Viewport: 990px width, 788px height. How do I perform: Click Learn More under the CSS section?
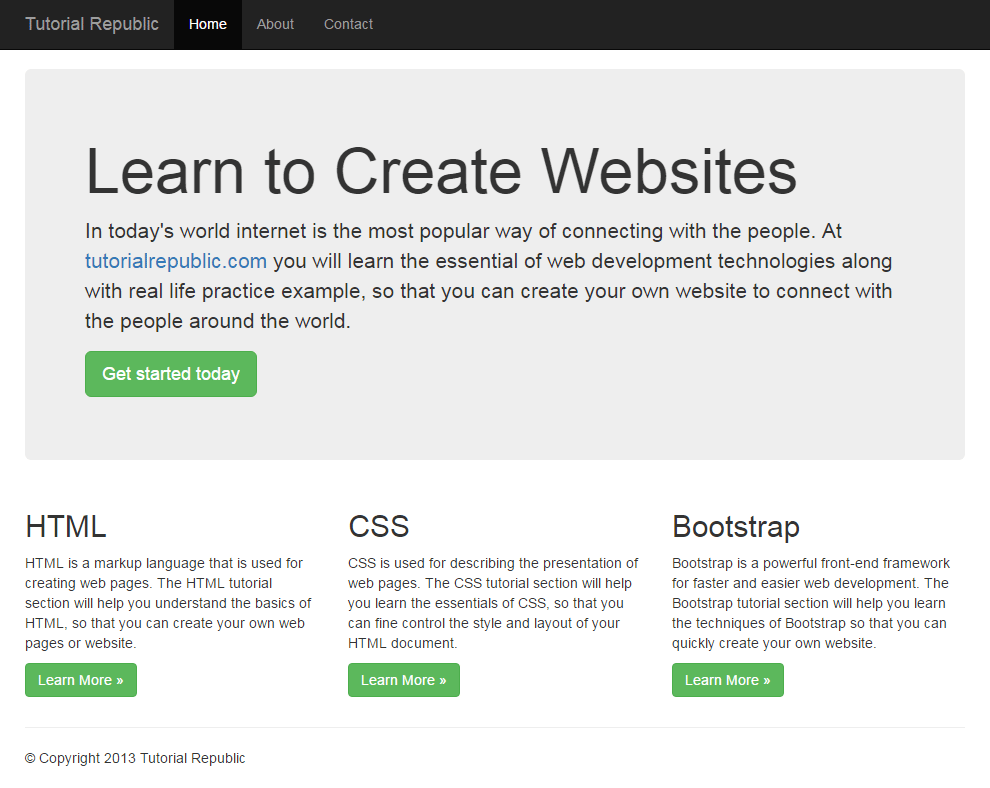coord(403,679)
